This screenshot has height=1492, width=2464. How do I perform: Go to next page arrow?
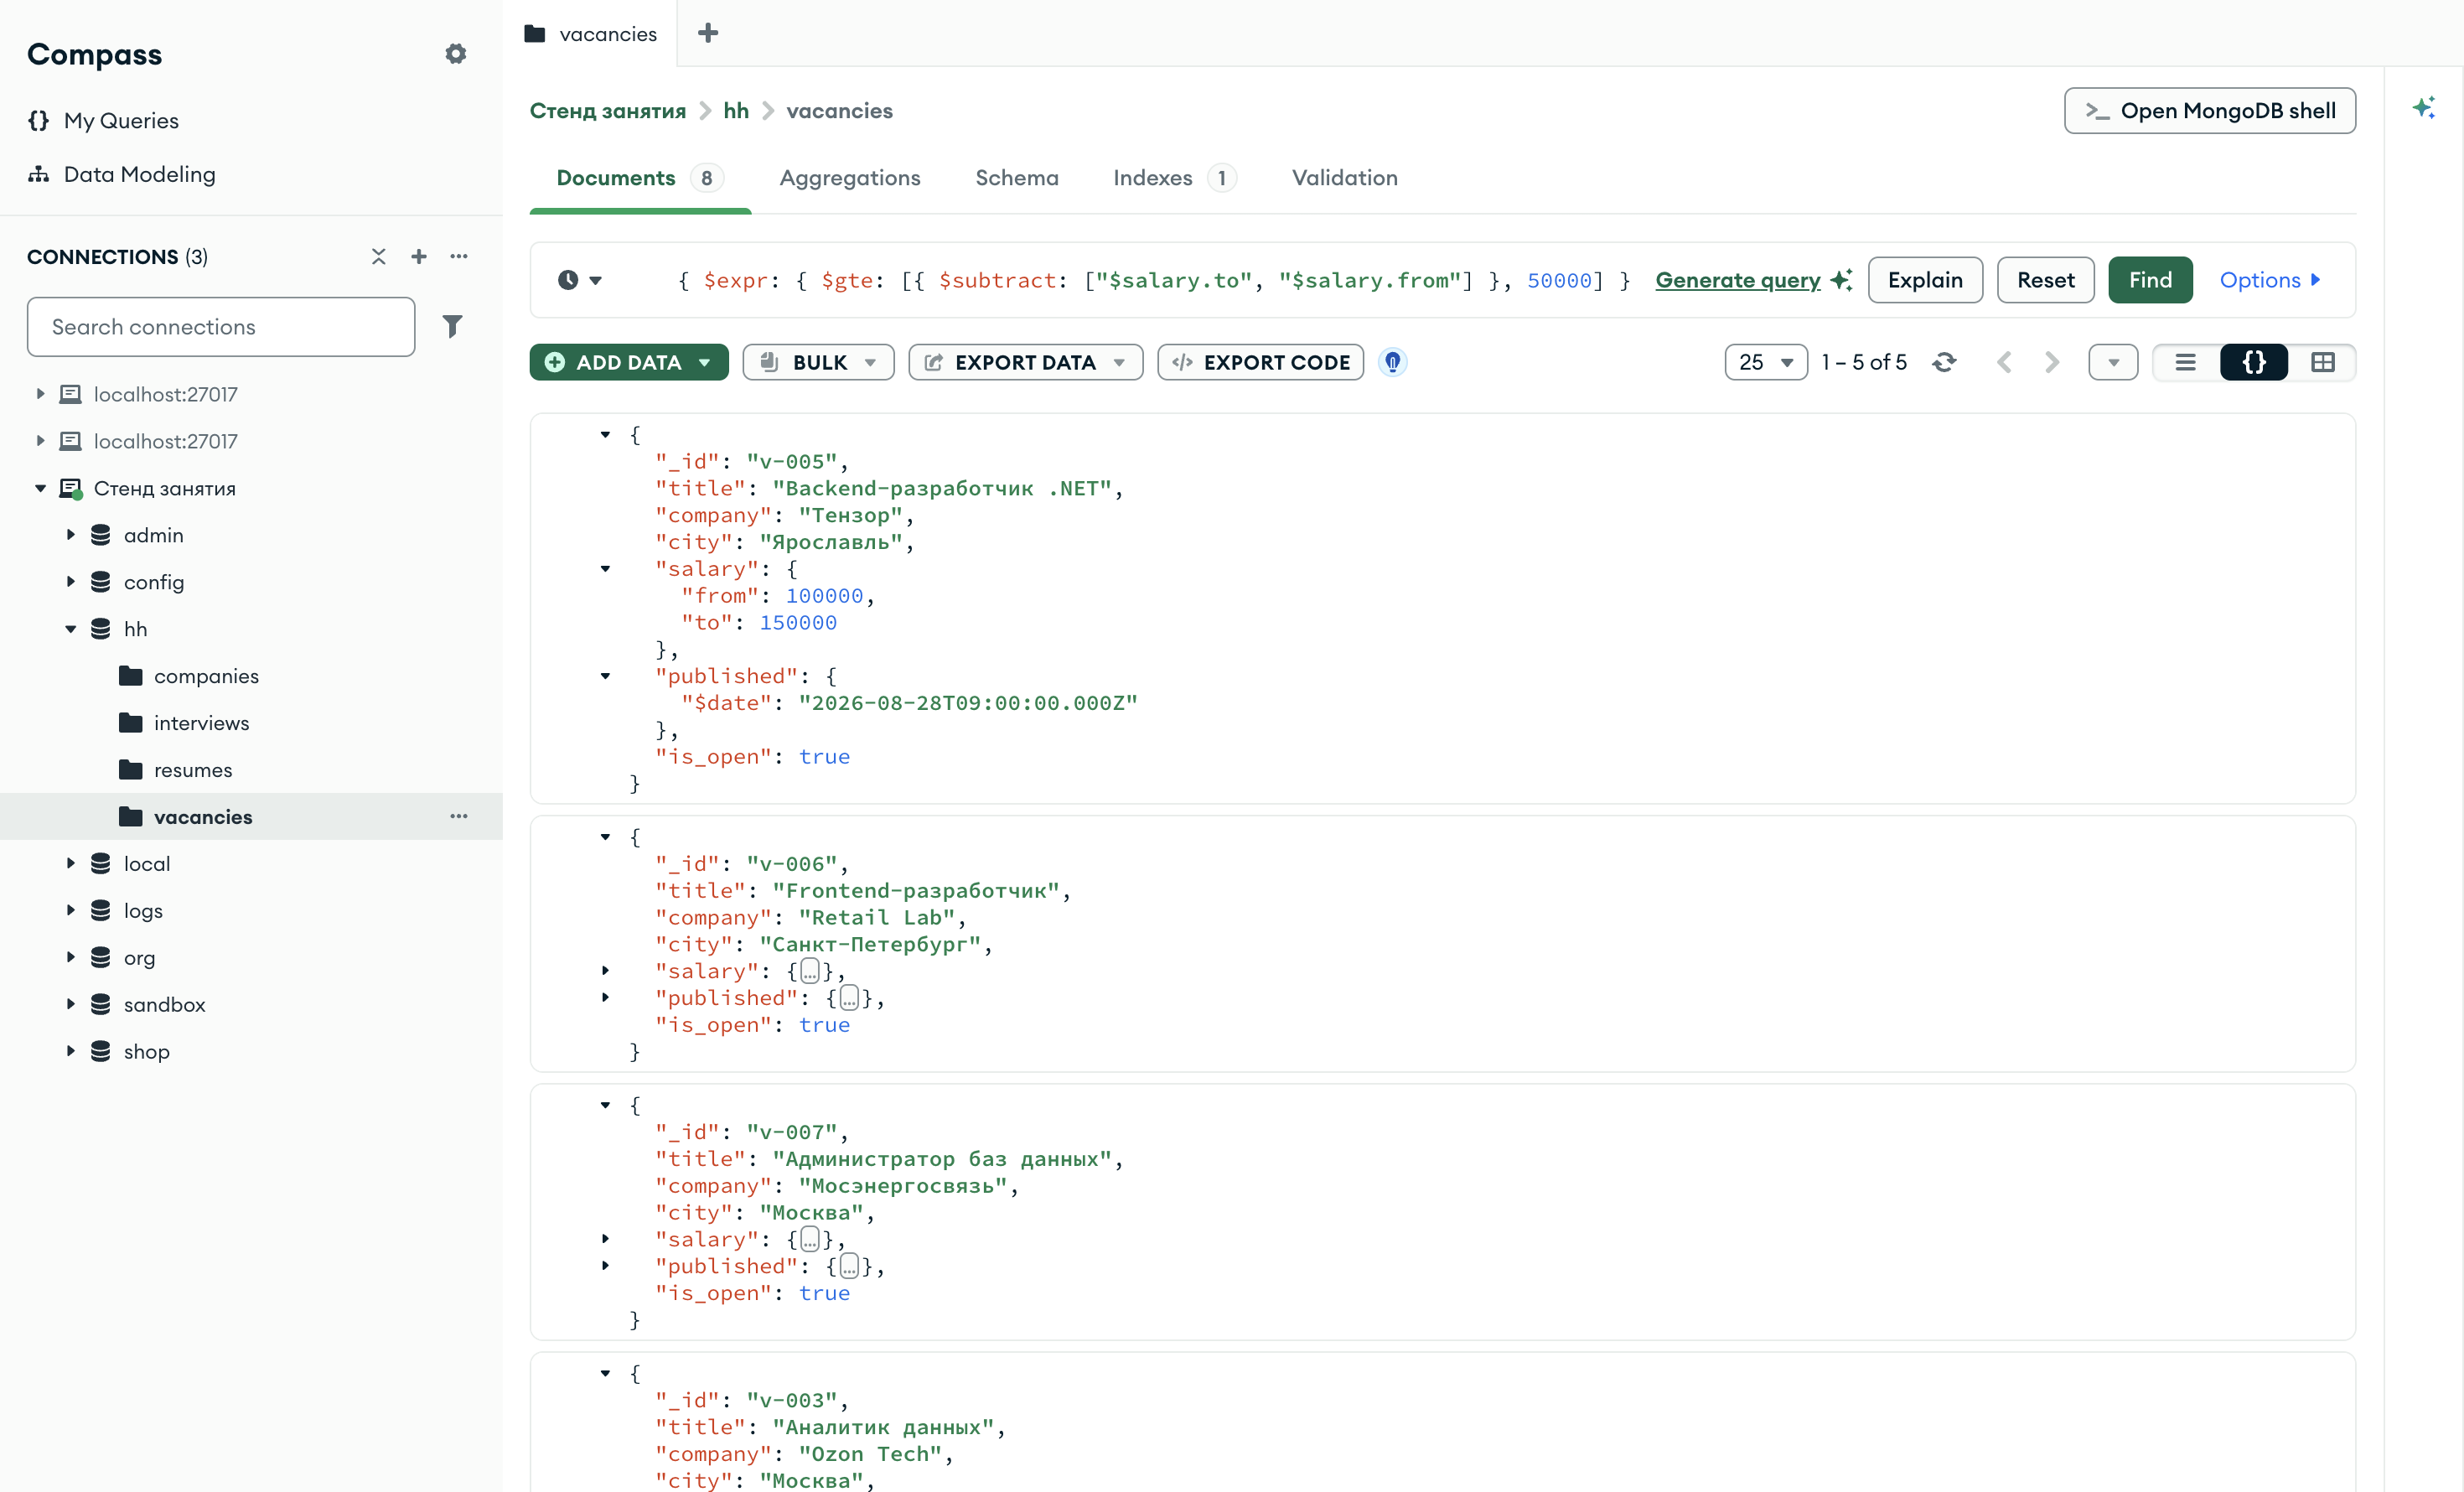click(2052, 362)
